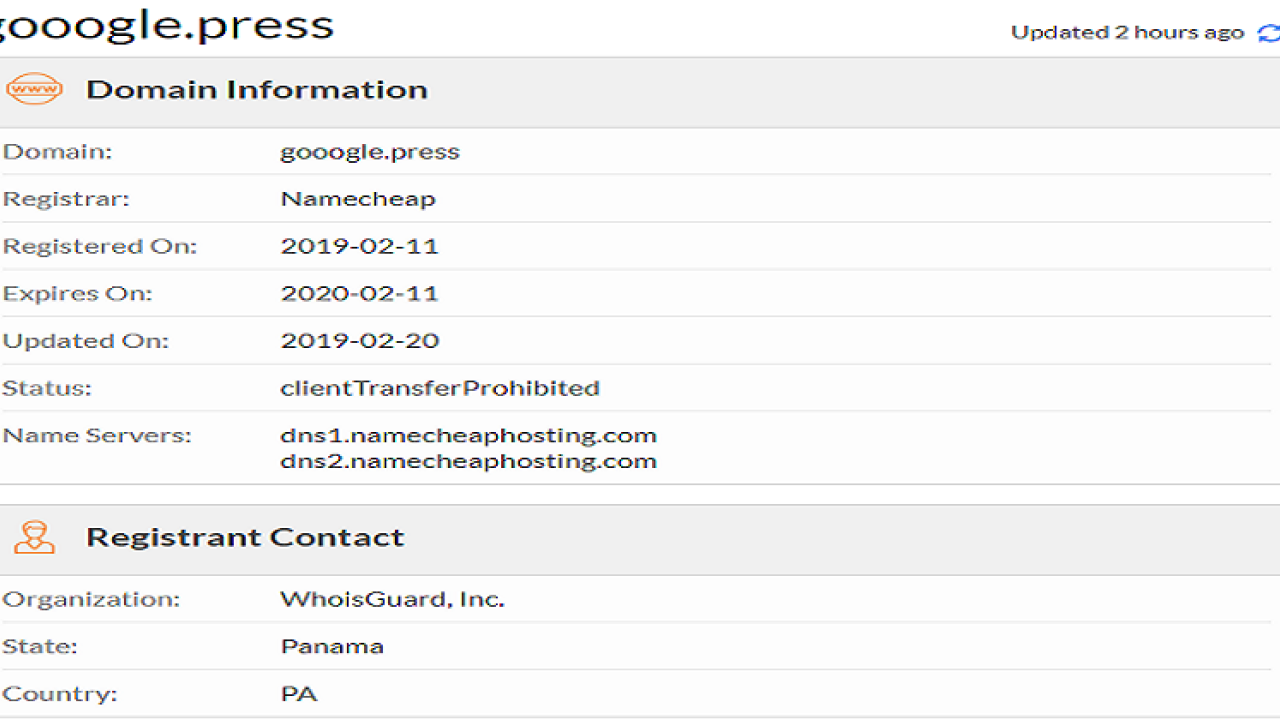Click the gooogle.press page title
1280x720 pixels.
(165, 24)
